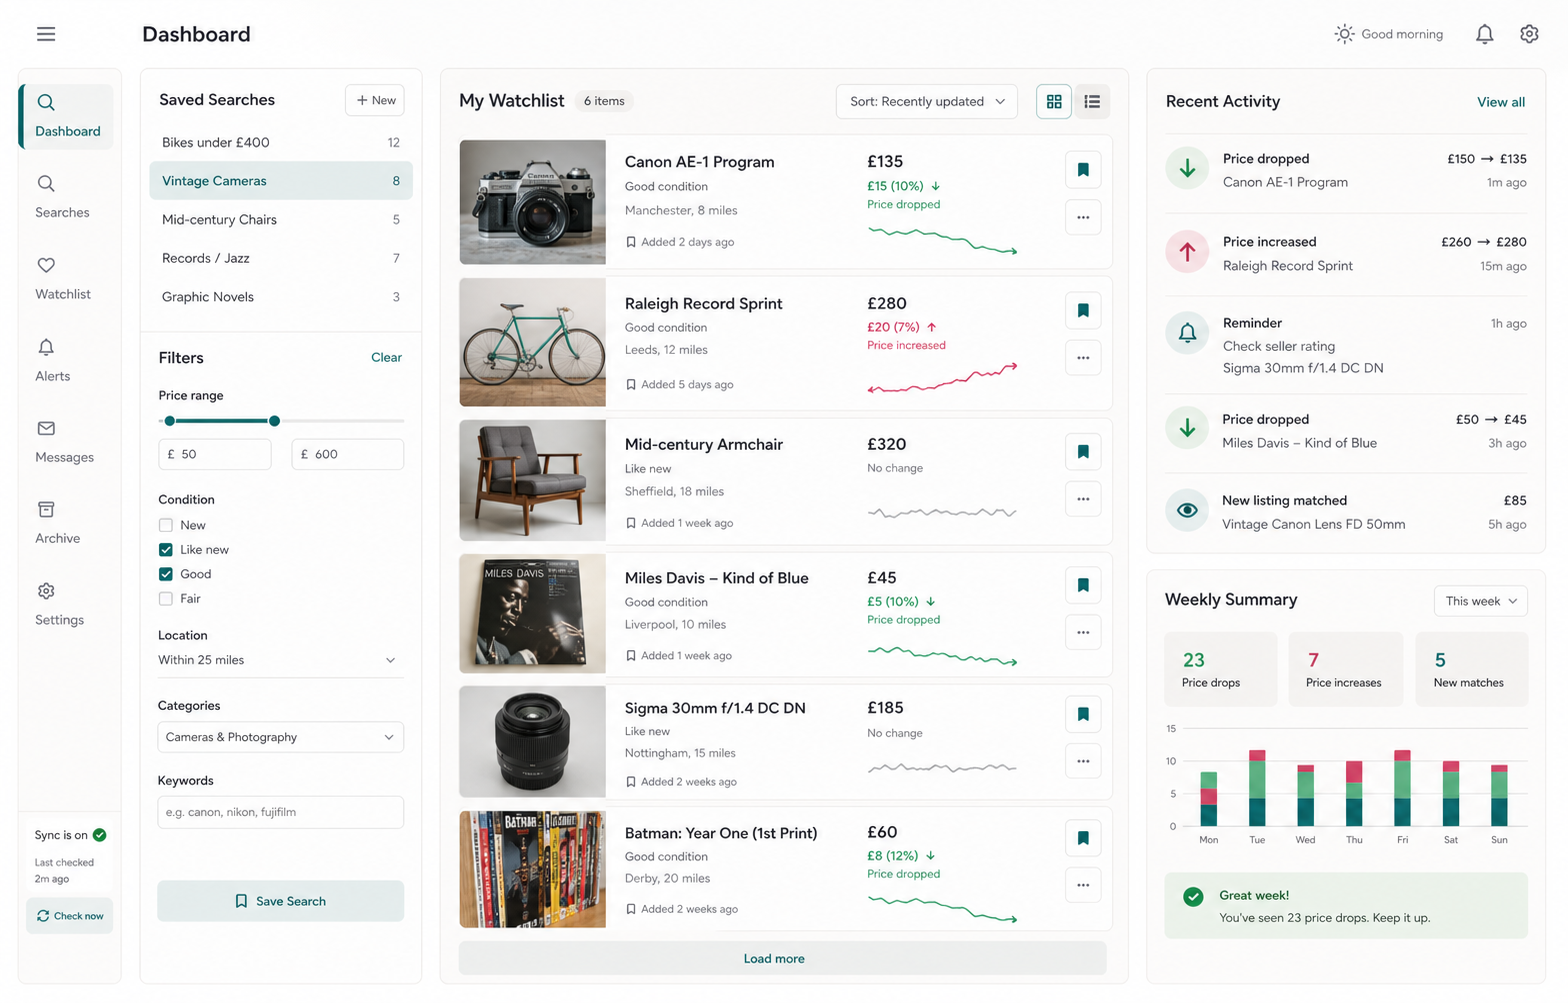The height and width of the screenshot is (1003, 1568).
Task: Click Load more button
Action: [x=783, y=958]
